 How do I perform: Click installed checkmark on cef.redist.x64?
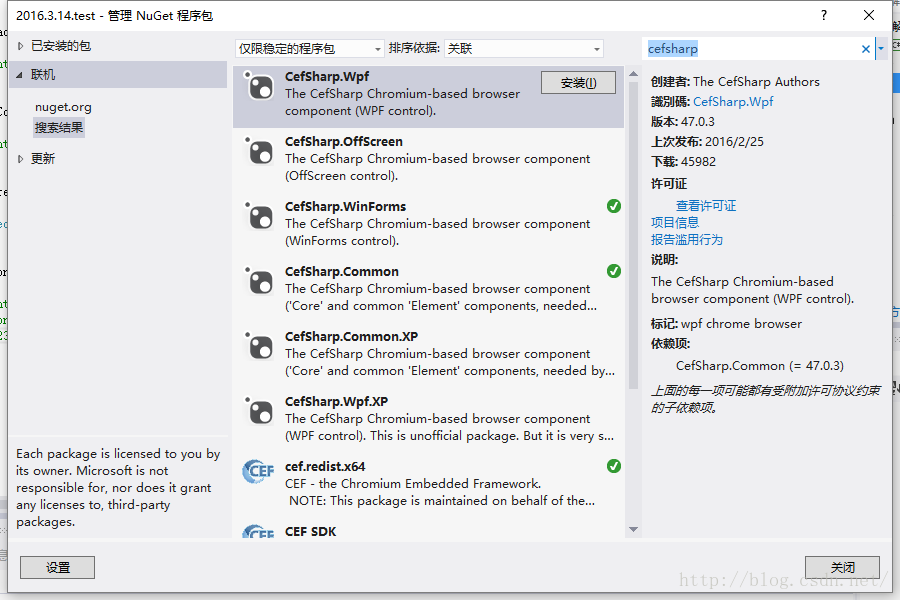[614, 466]
